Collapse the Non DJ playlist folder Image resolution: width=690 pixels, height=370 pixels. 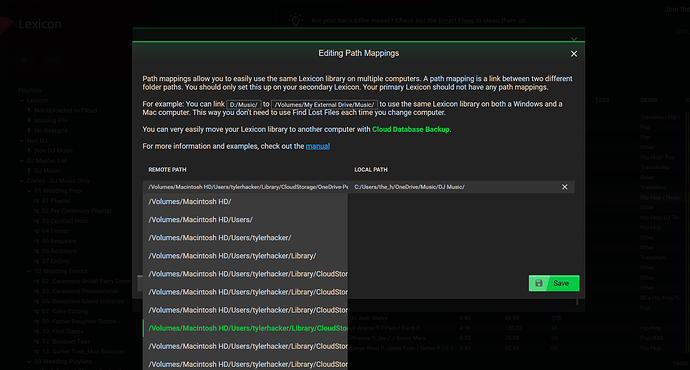tap(22, 140)
